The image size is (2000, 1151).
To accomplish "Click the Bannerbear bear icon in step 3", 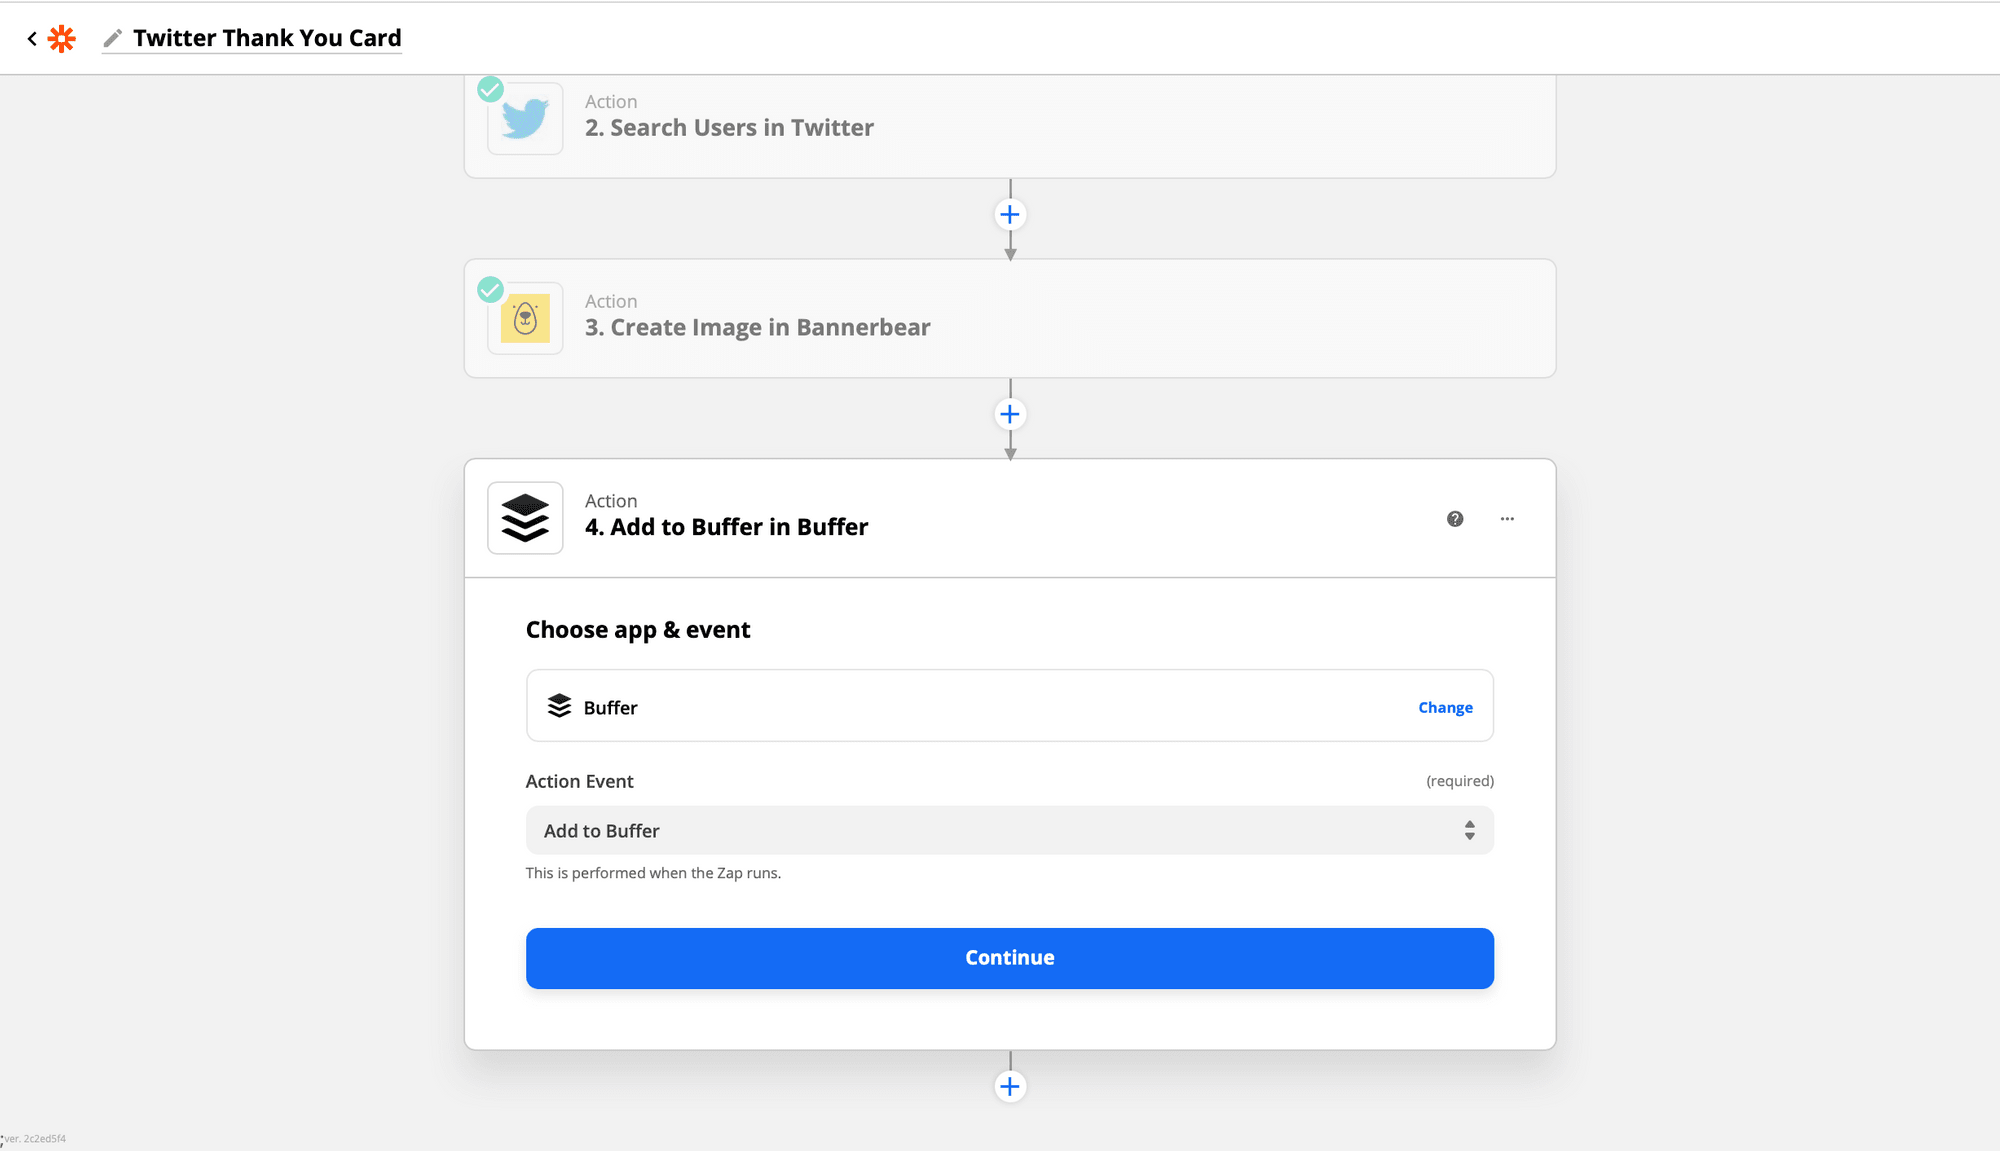I will pos(525,318).
